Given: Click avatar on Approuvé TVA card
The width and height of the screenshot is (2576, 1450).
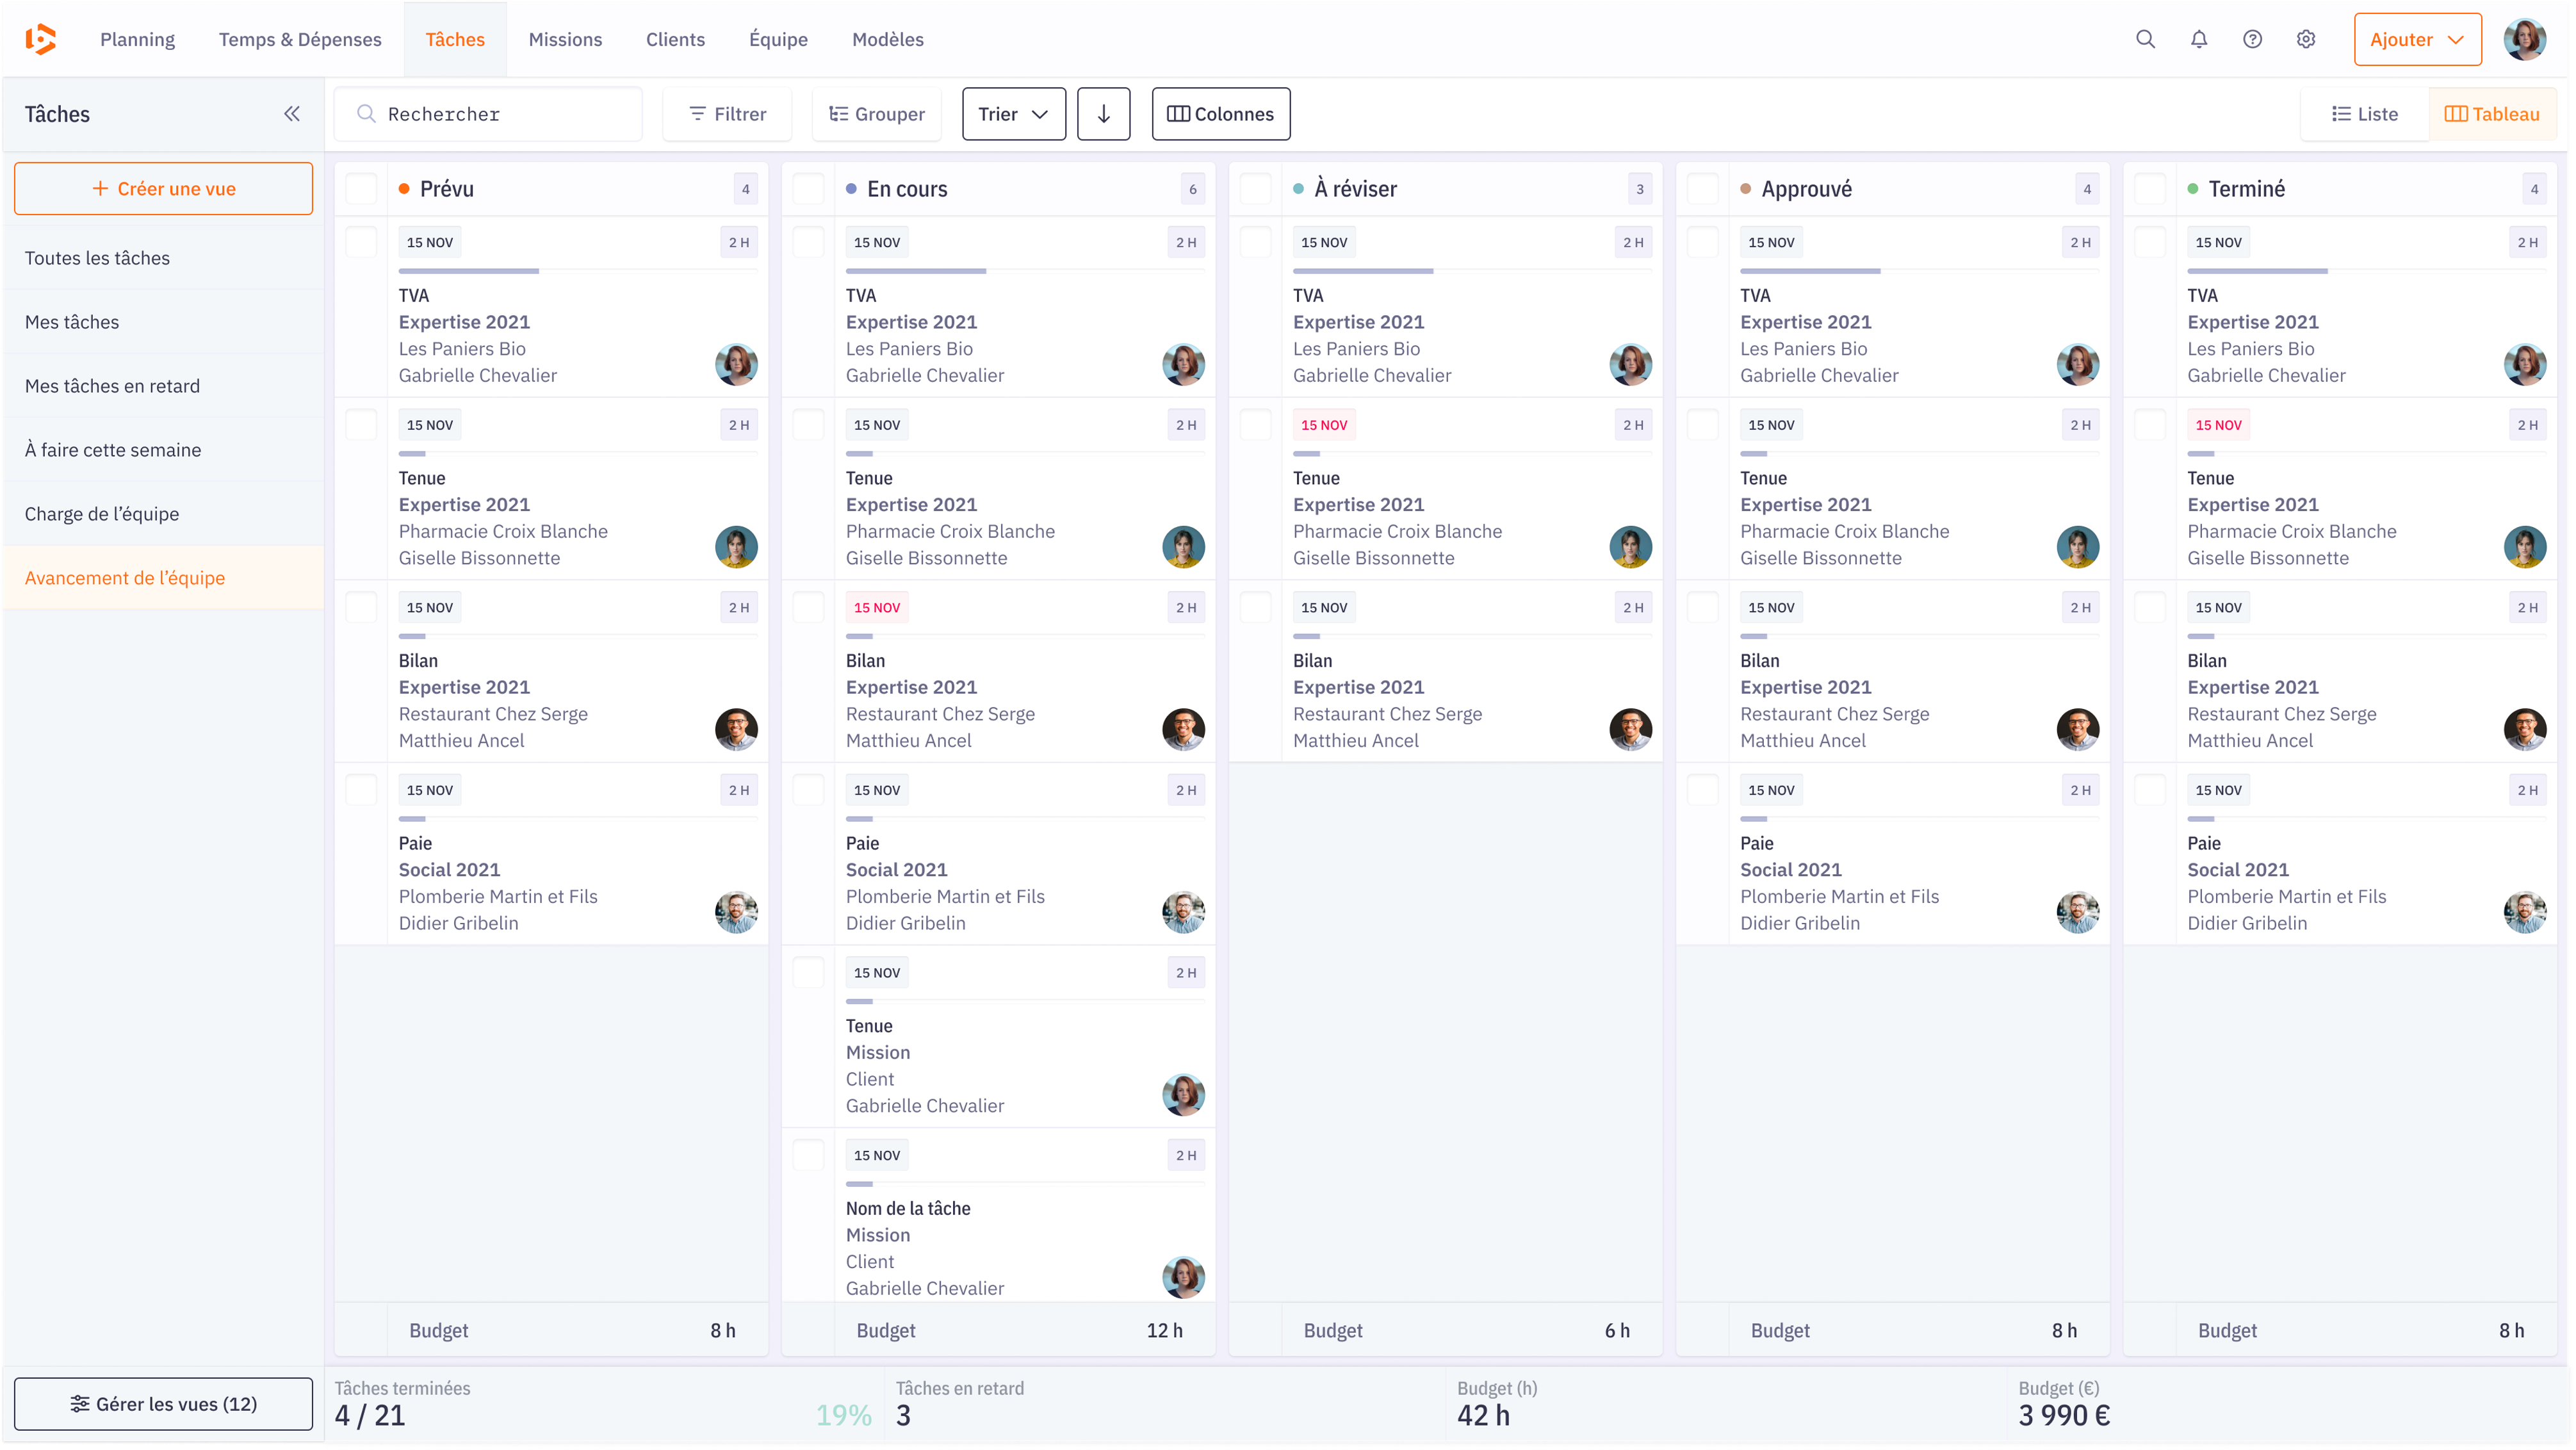Looking at the screenshot, I should (x=2077, y=364).
